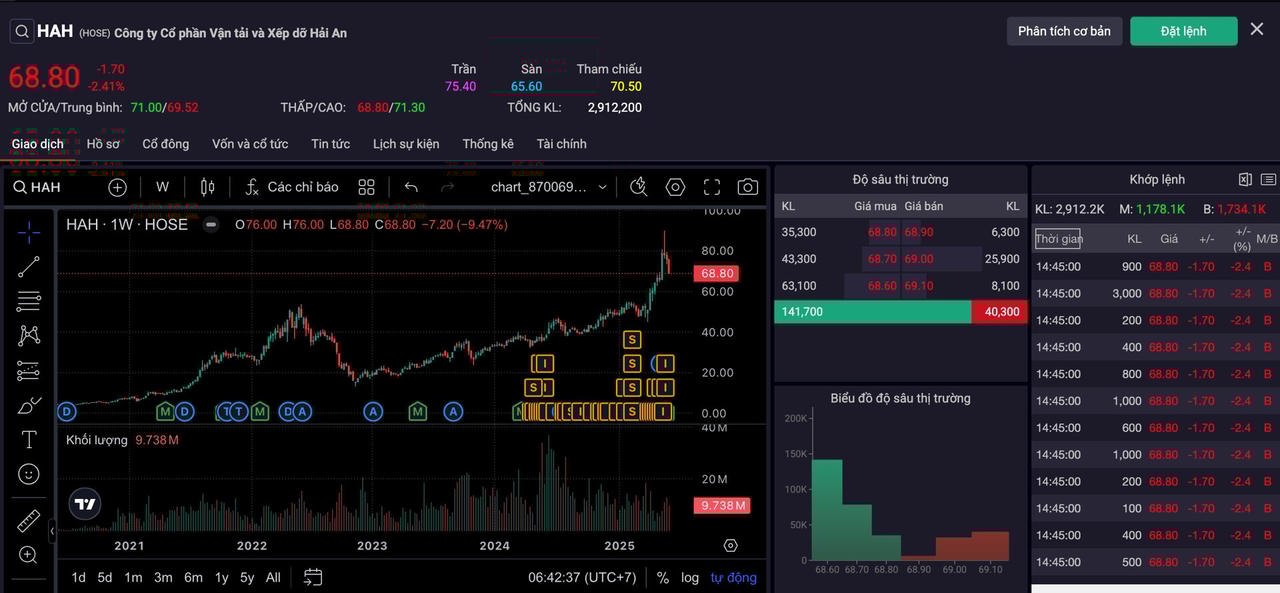Image resolution: width=1280 pixels, height=593 pixels.
Task: Open the emoji sticker tool
Action: point(29,474)
